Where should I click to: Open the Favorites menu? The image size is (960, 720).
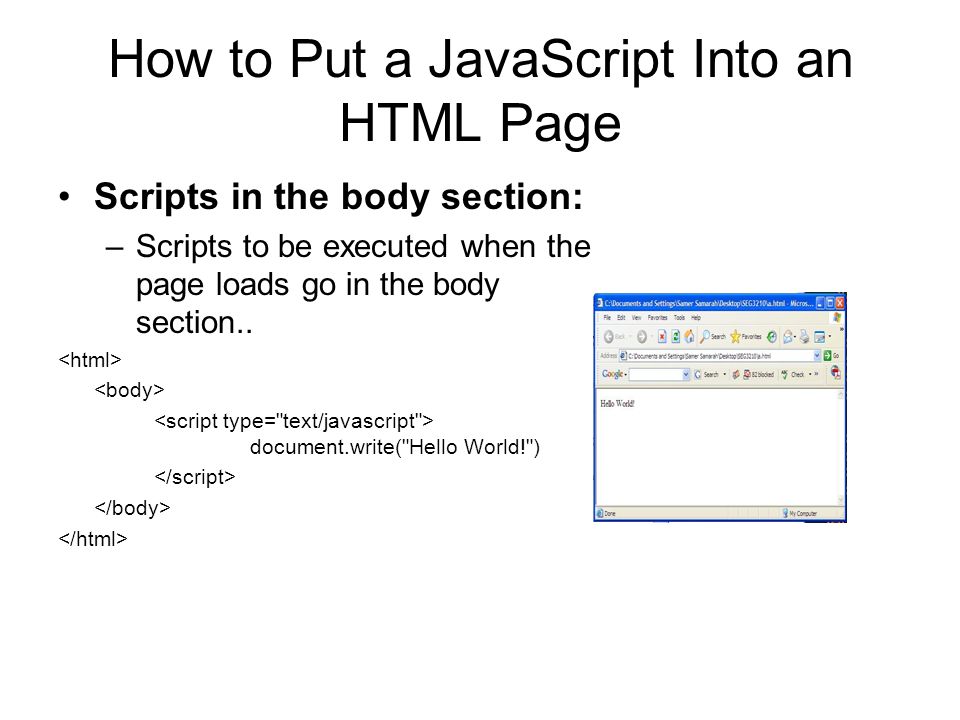[x=658, y=318]
